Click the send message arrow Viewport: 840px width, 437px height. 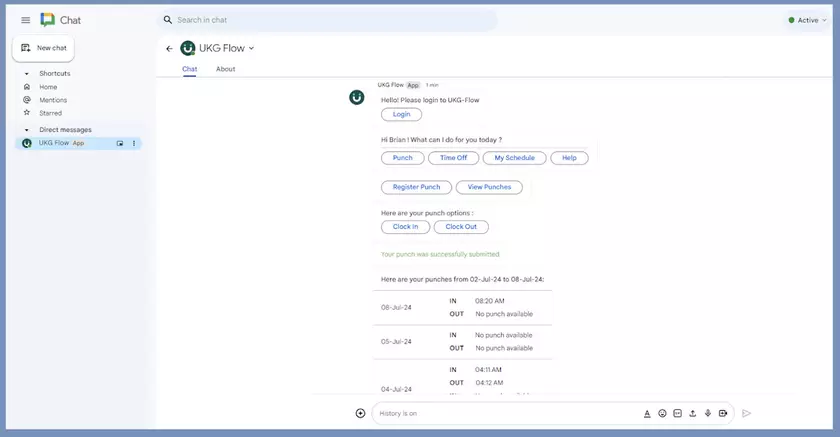[x=746, y=413]
